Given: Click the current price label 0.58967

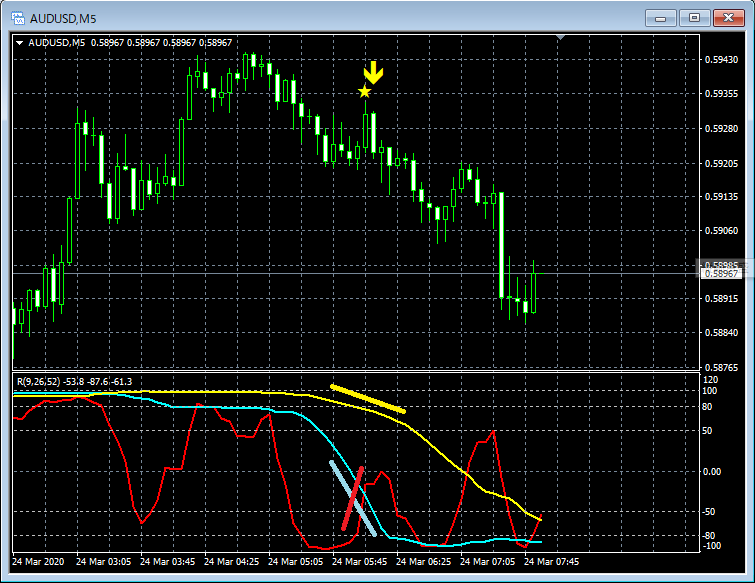Looking at the screenshot, I should pos(721,273).
